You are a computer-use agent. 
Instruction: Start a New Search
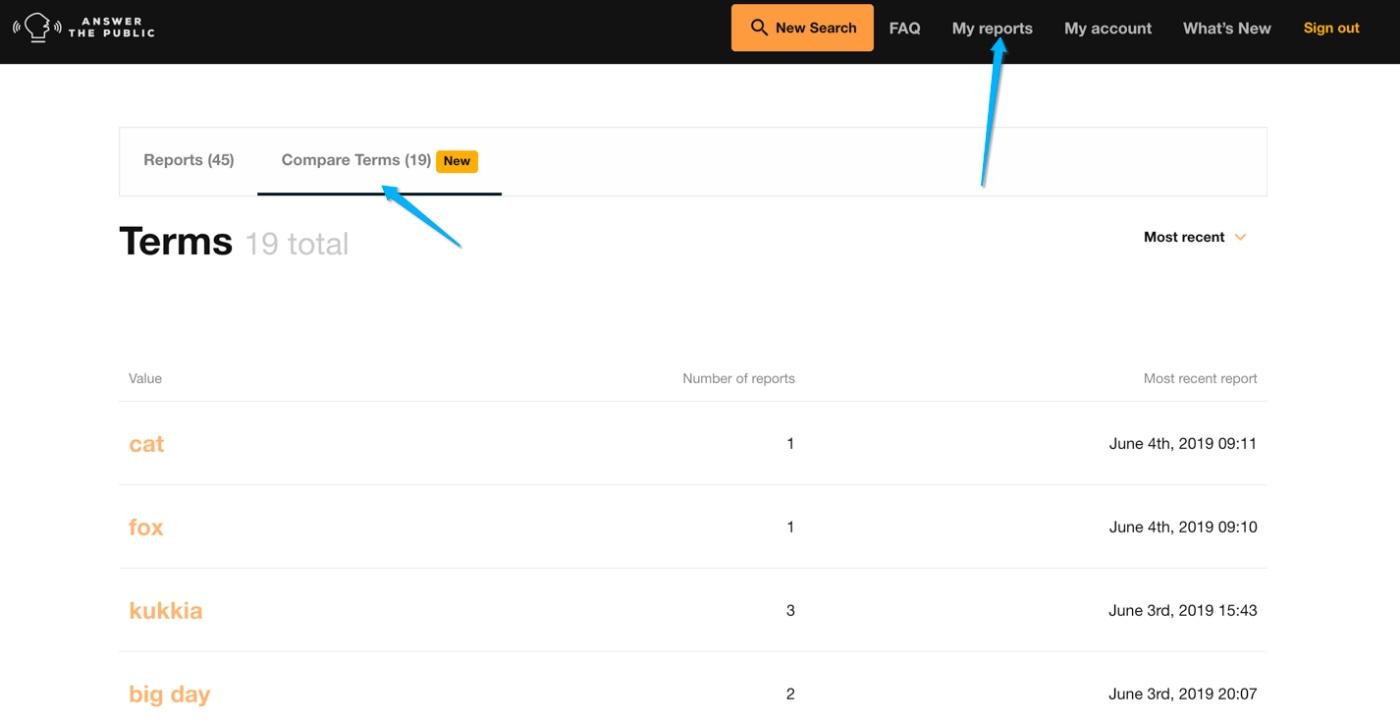pyautogui.click(x=802, y=27)
